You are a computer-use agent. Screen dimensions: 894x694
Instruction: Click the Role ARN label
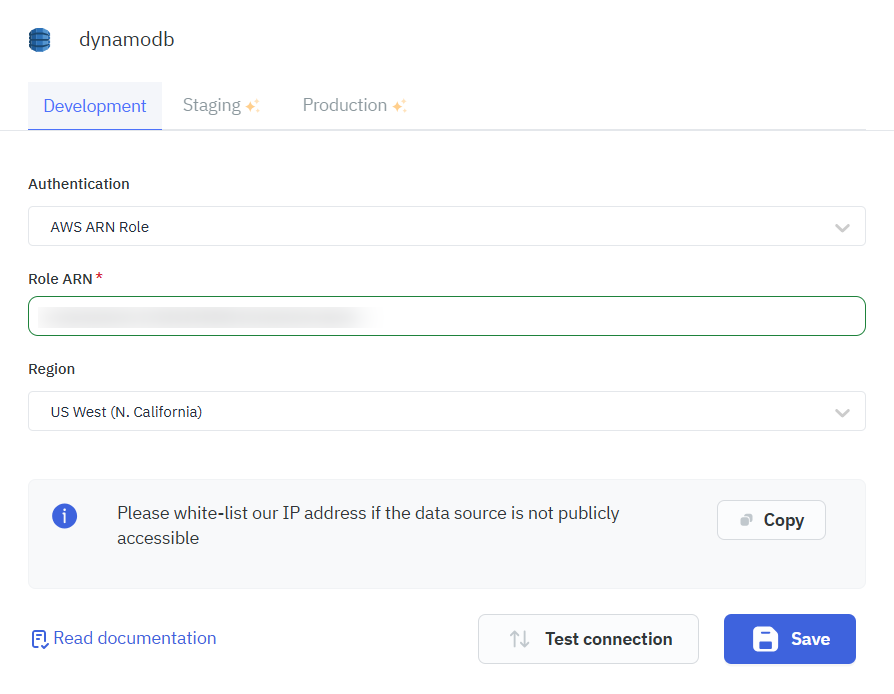point(60,279)
